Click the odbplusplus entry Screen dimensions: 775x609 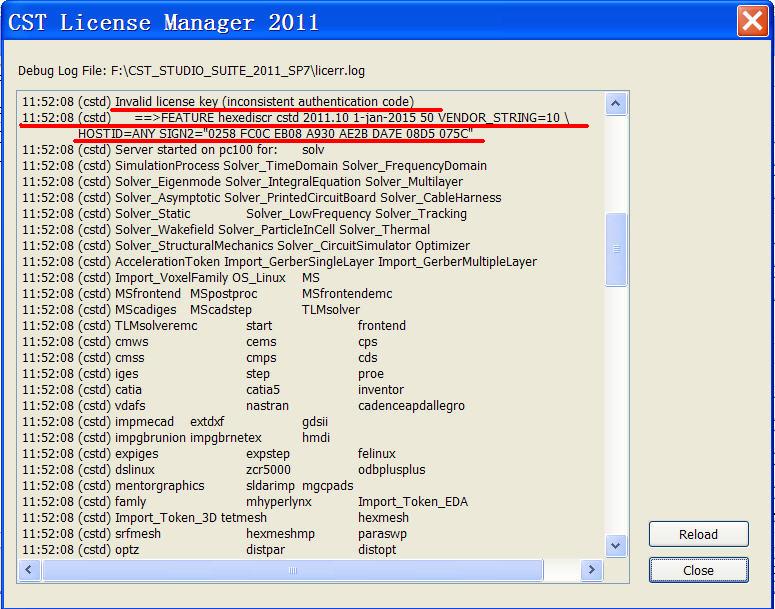(x=391, y=470)
